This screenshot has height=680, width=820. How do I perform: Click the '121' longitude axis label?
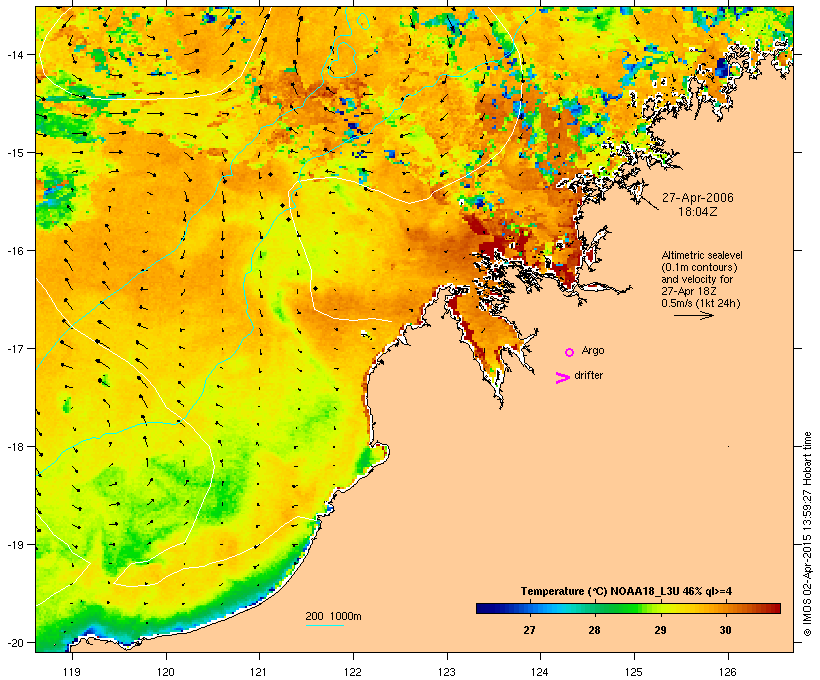tap(259, 672)
